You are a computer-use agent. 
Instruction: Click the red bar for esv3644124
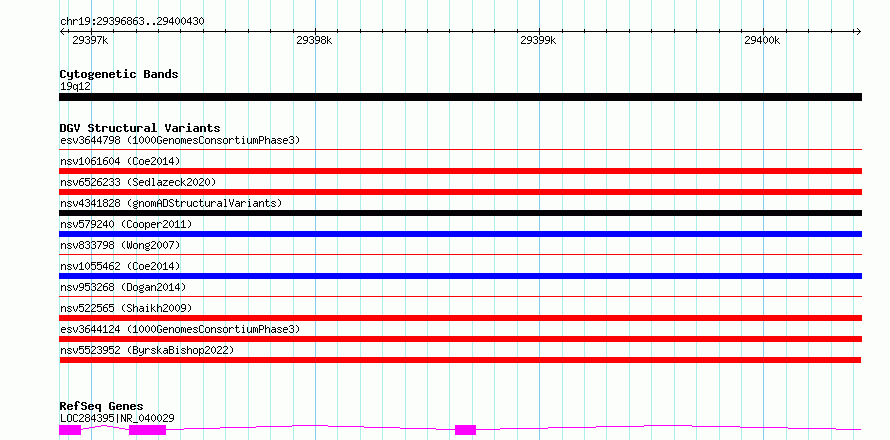pyautogui.click(x=460, y=339)
